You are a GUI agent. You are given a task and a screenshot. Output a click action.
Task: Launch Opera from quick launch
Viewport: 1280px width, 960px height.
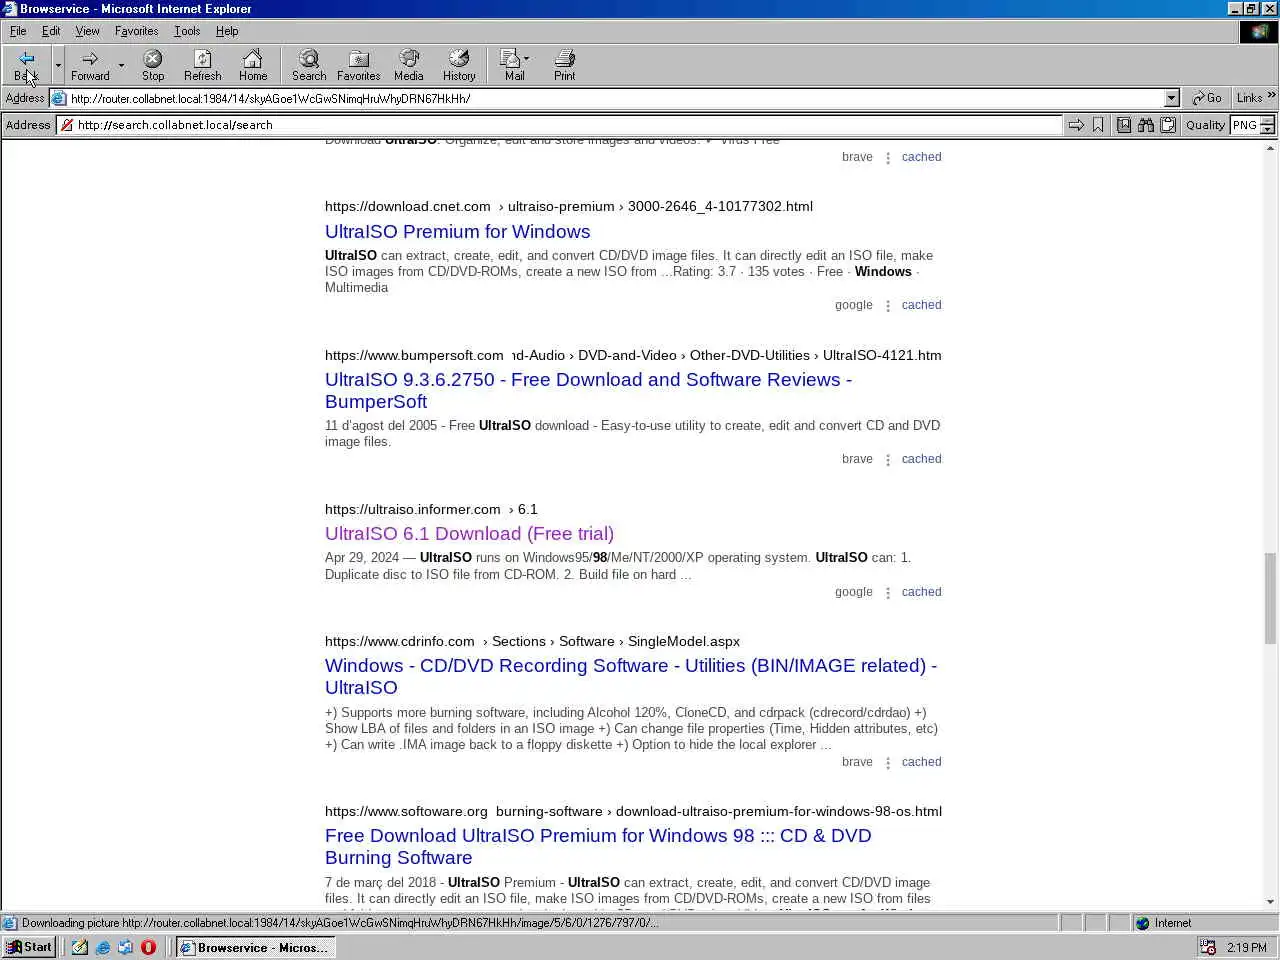coord(148,947)
